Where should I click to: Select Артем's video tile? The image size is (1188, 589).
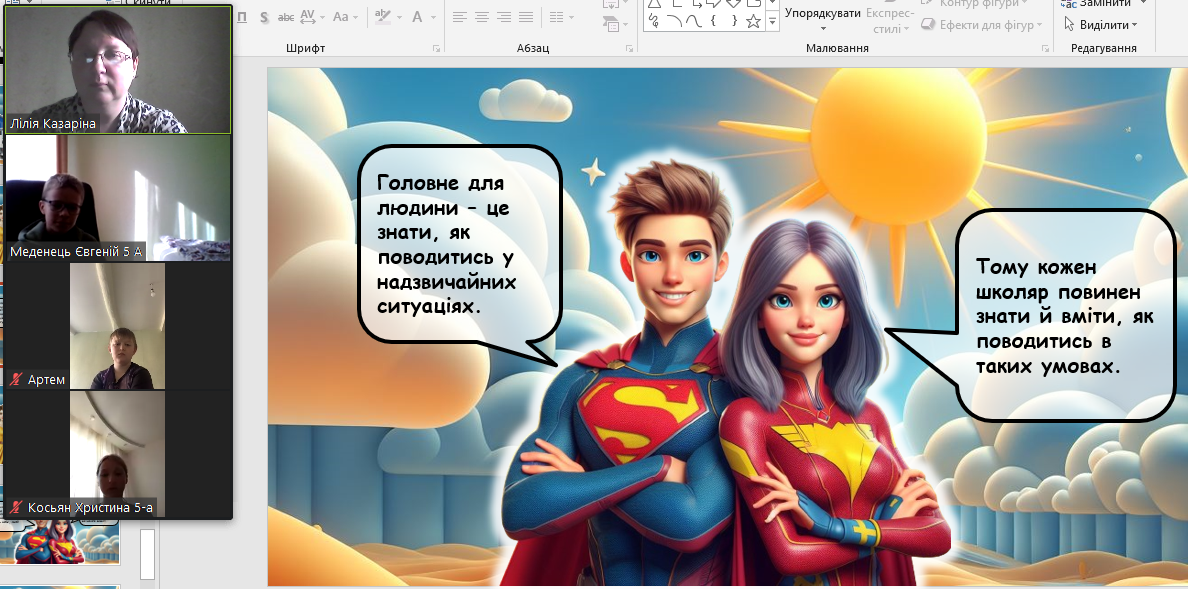click(x=117, y=327)
